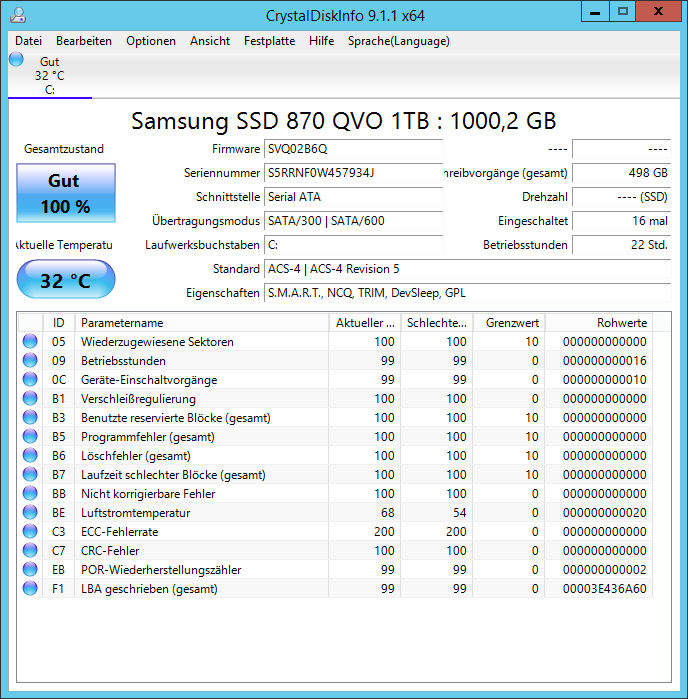Maximize the CrystalDiskInfo window

(x=622, y=11)
